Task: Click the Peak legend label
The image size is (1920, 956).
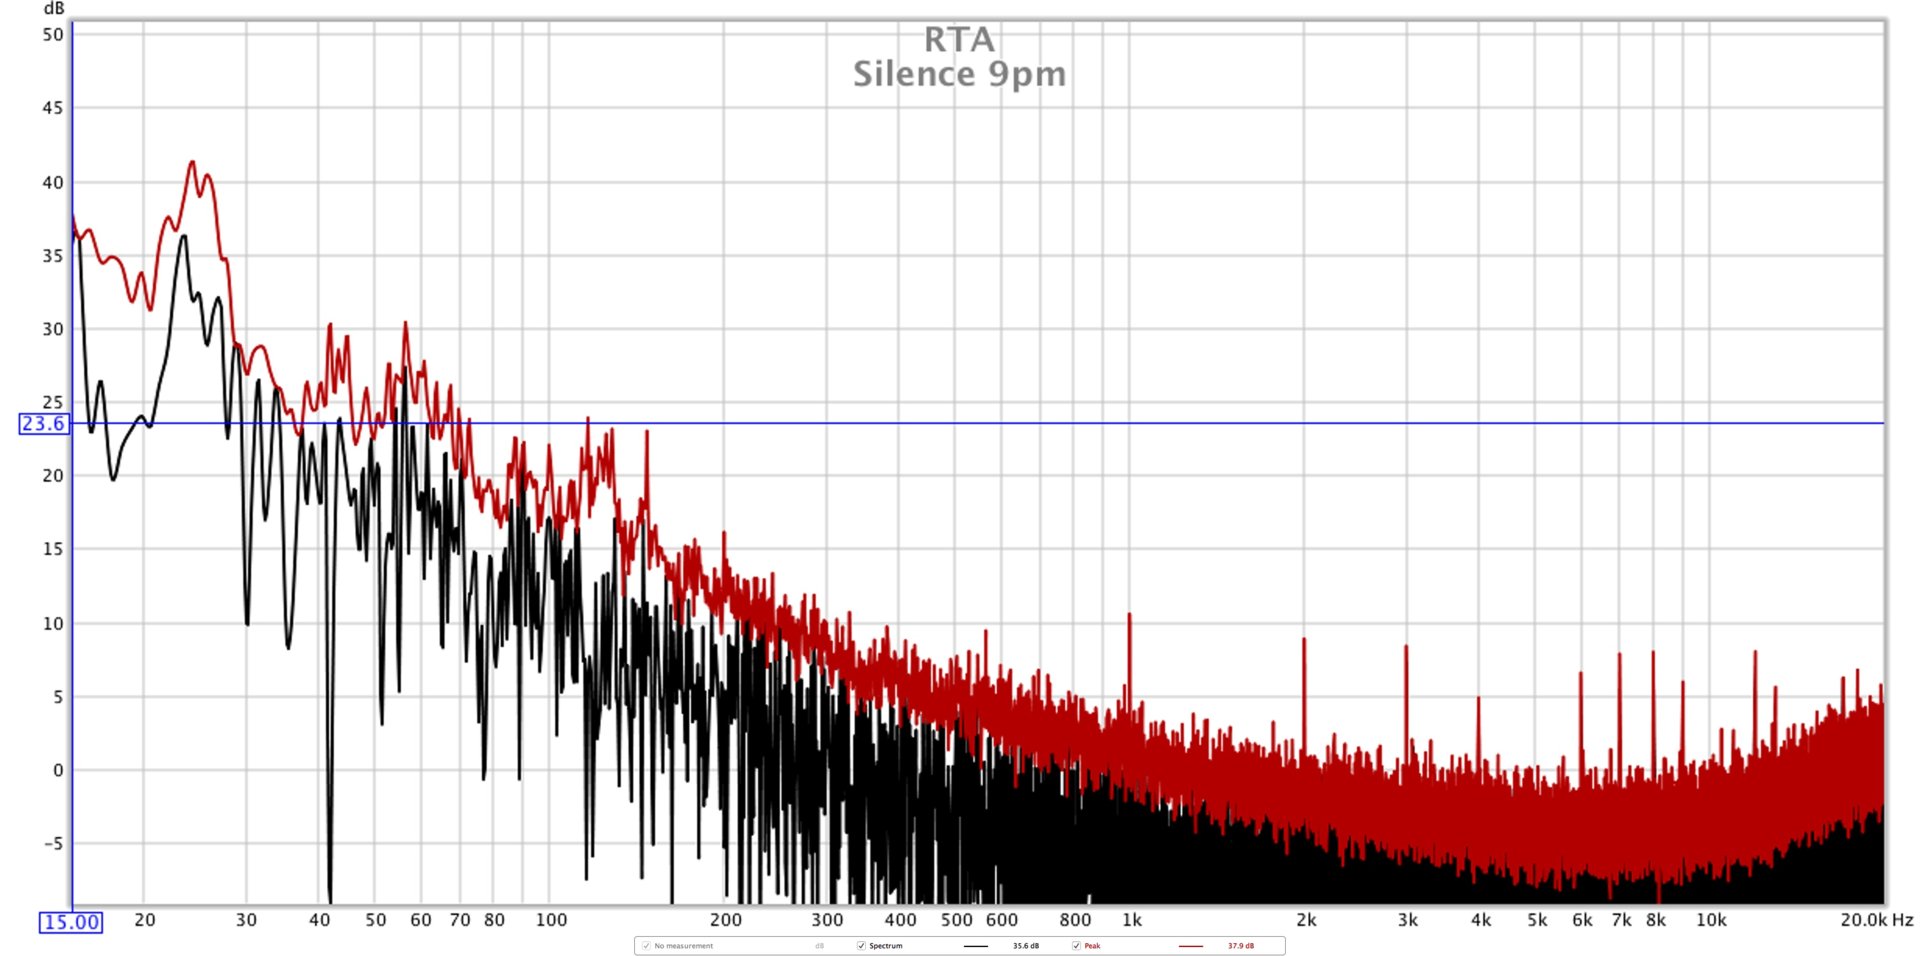Action: coord(1092,945)
